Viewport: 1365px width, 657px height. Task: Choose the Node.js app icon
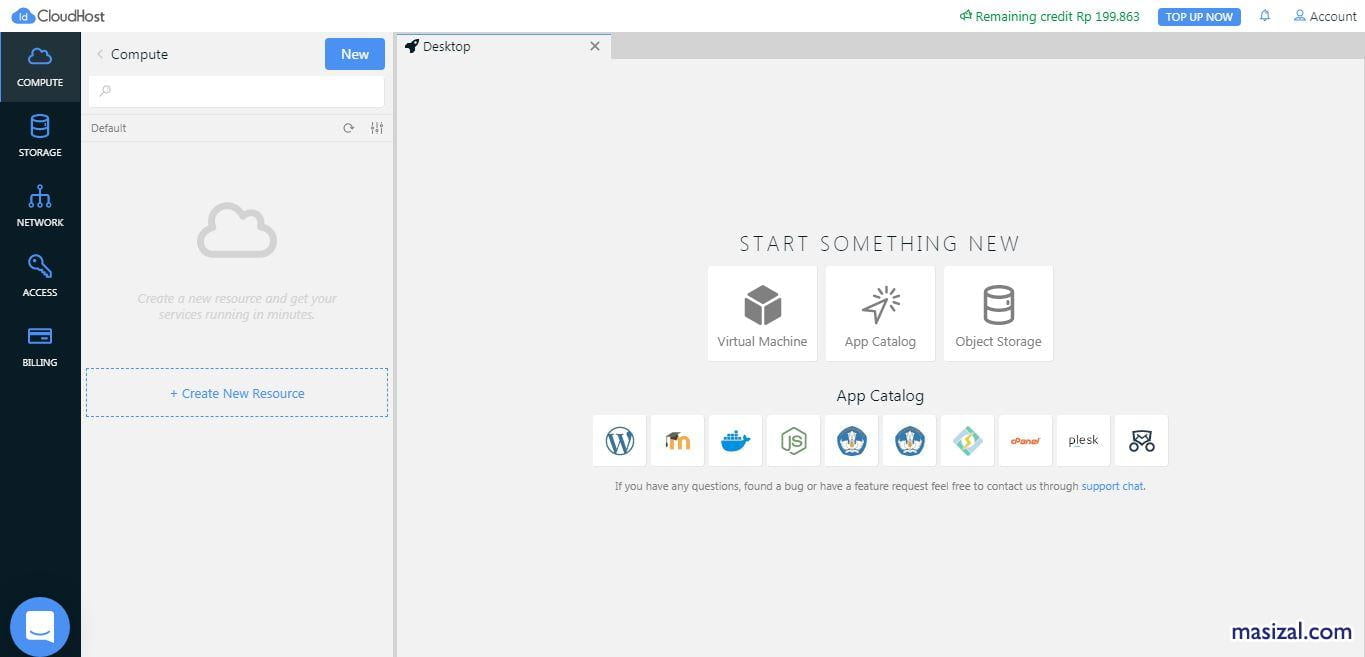coord(793,440)
